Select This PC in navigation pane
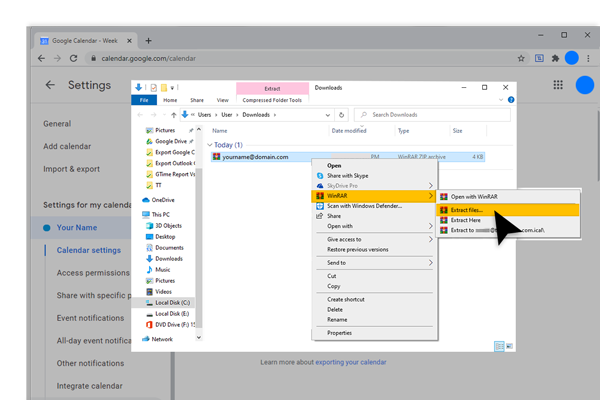 coord(156,214)
